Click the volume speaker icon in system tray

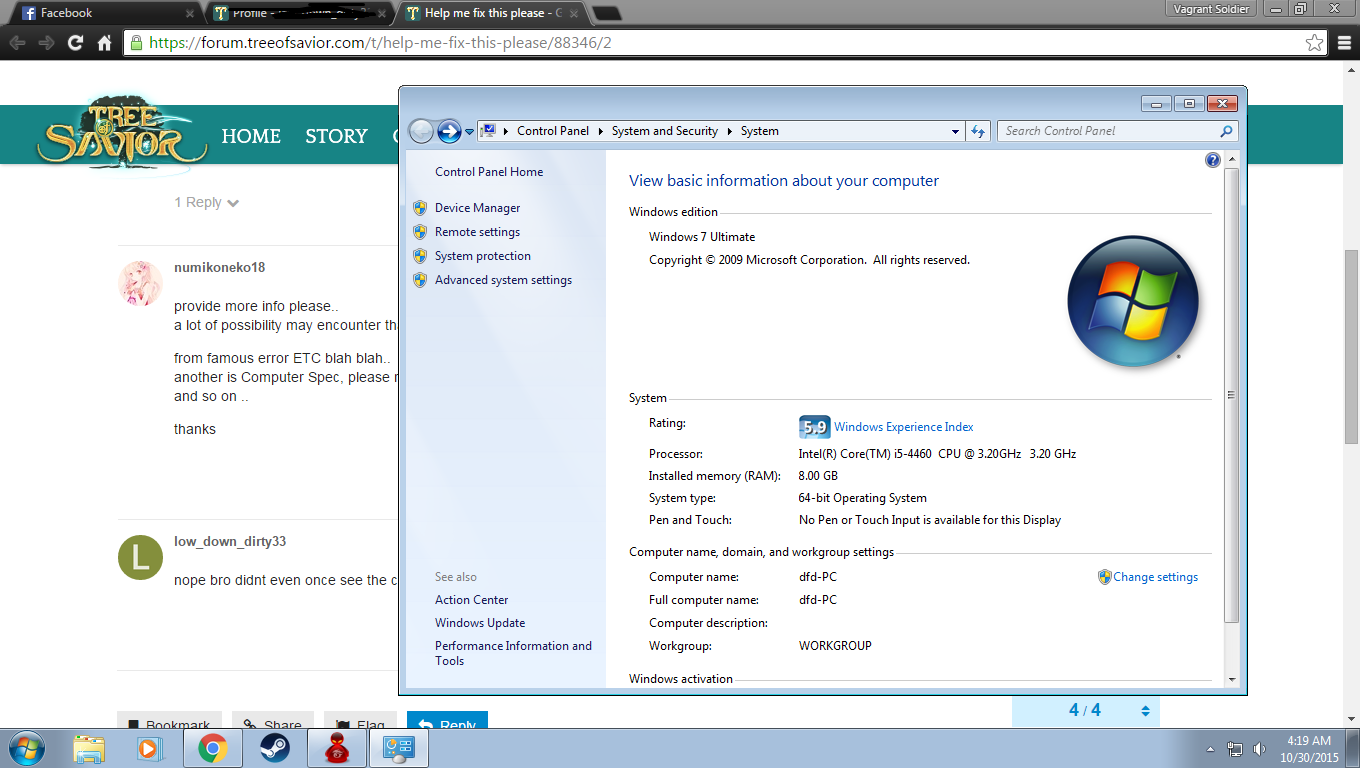point(1259,749)
